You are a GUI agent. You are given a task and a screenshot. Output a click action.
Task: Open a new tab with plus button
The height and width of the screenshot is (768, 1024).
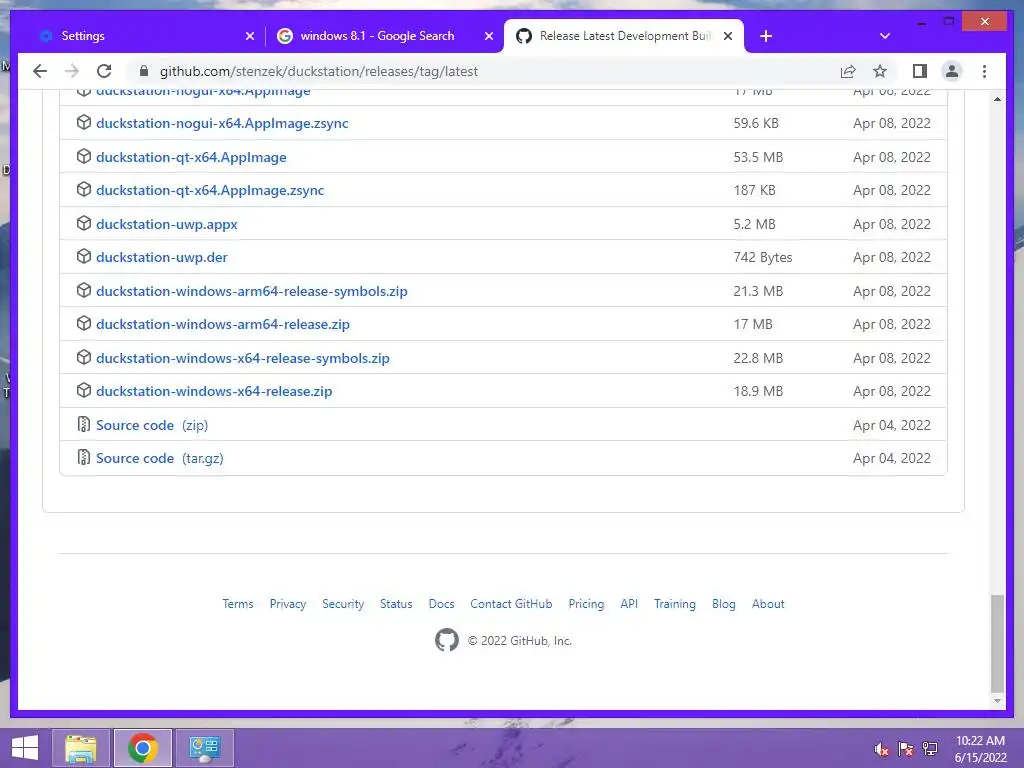(766, 36)
